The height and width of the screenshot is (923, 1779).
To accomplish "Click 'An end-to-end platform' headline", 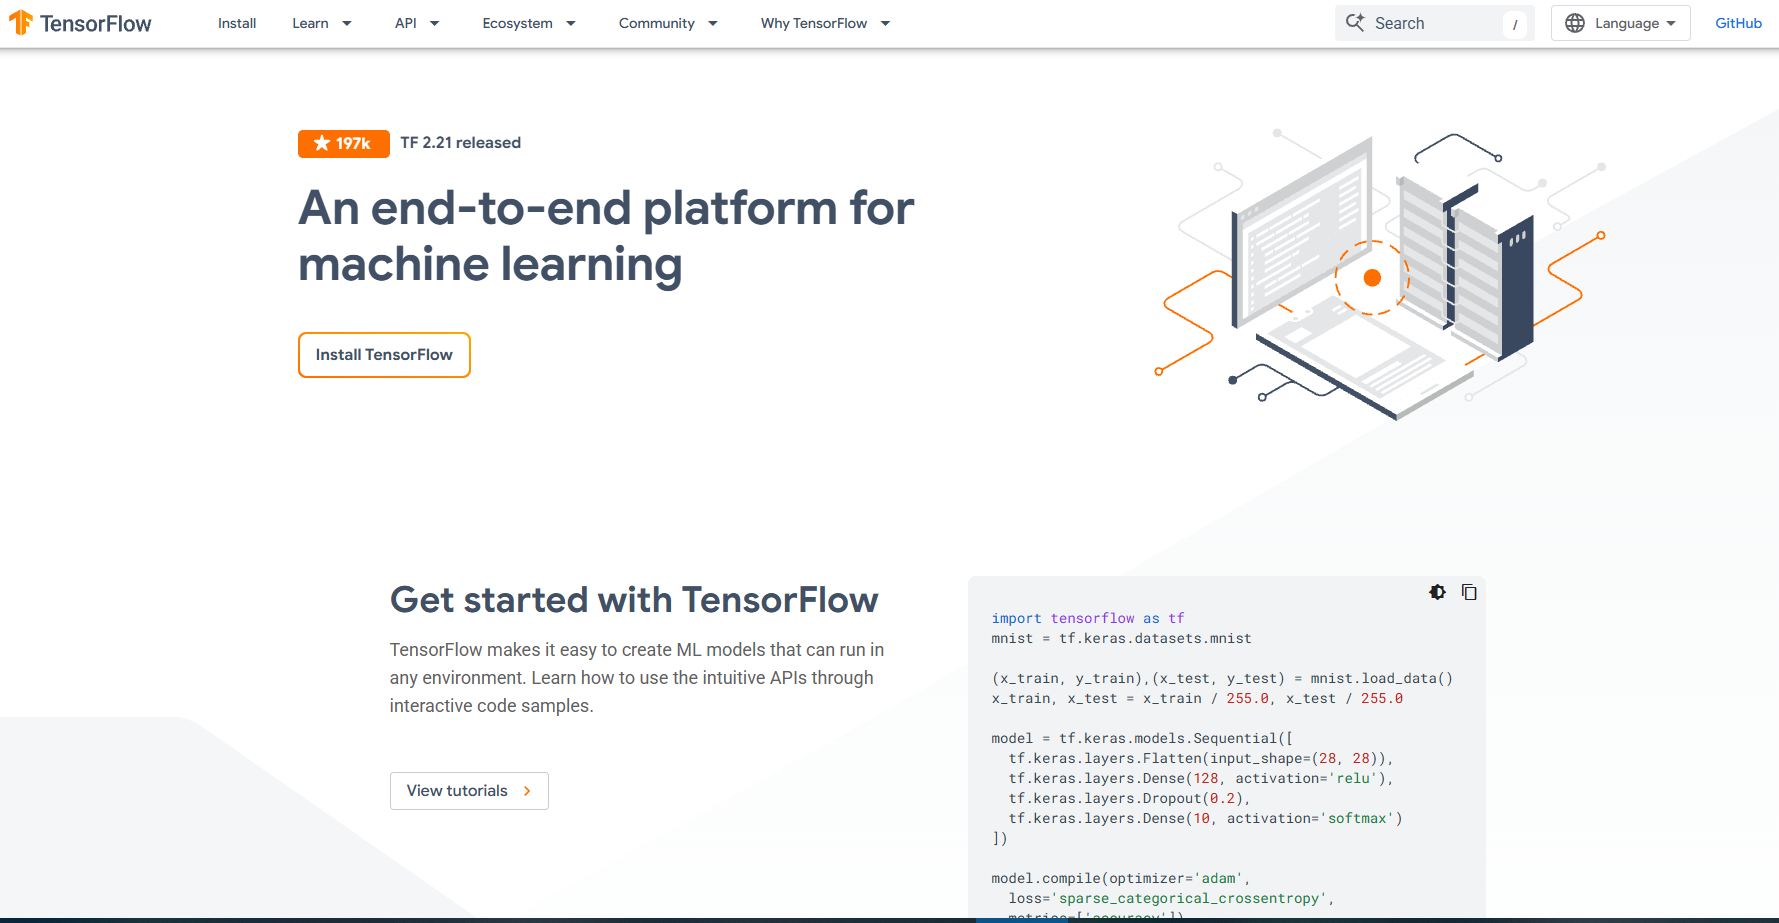I will [x=606, y=236].
